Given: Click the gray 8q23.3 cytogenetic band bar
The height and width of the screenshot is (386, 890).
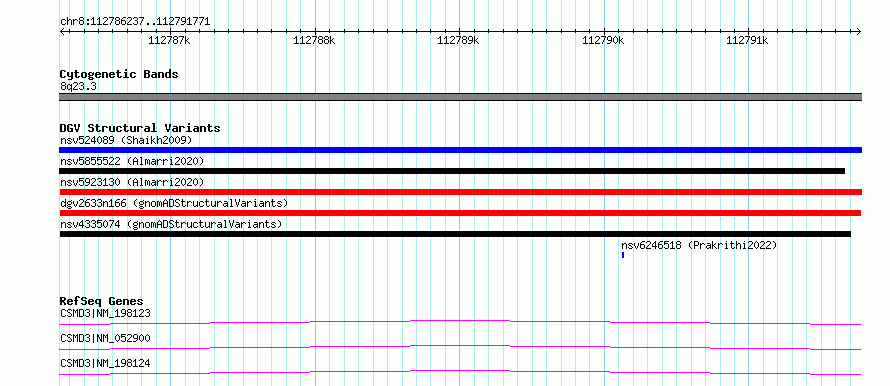Looking at the screenshot, I should pyautogui.click(x=460, y=97).
